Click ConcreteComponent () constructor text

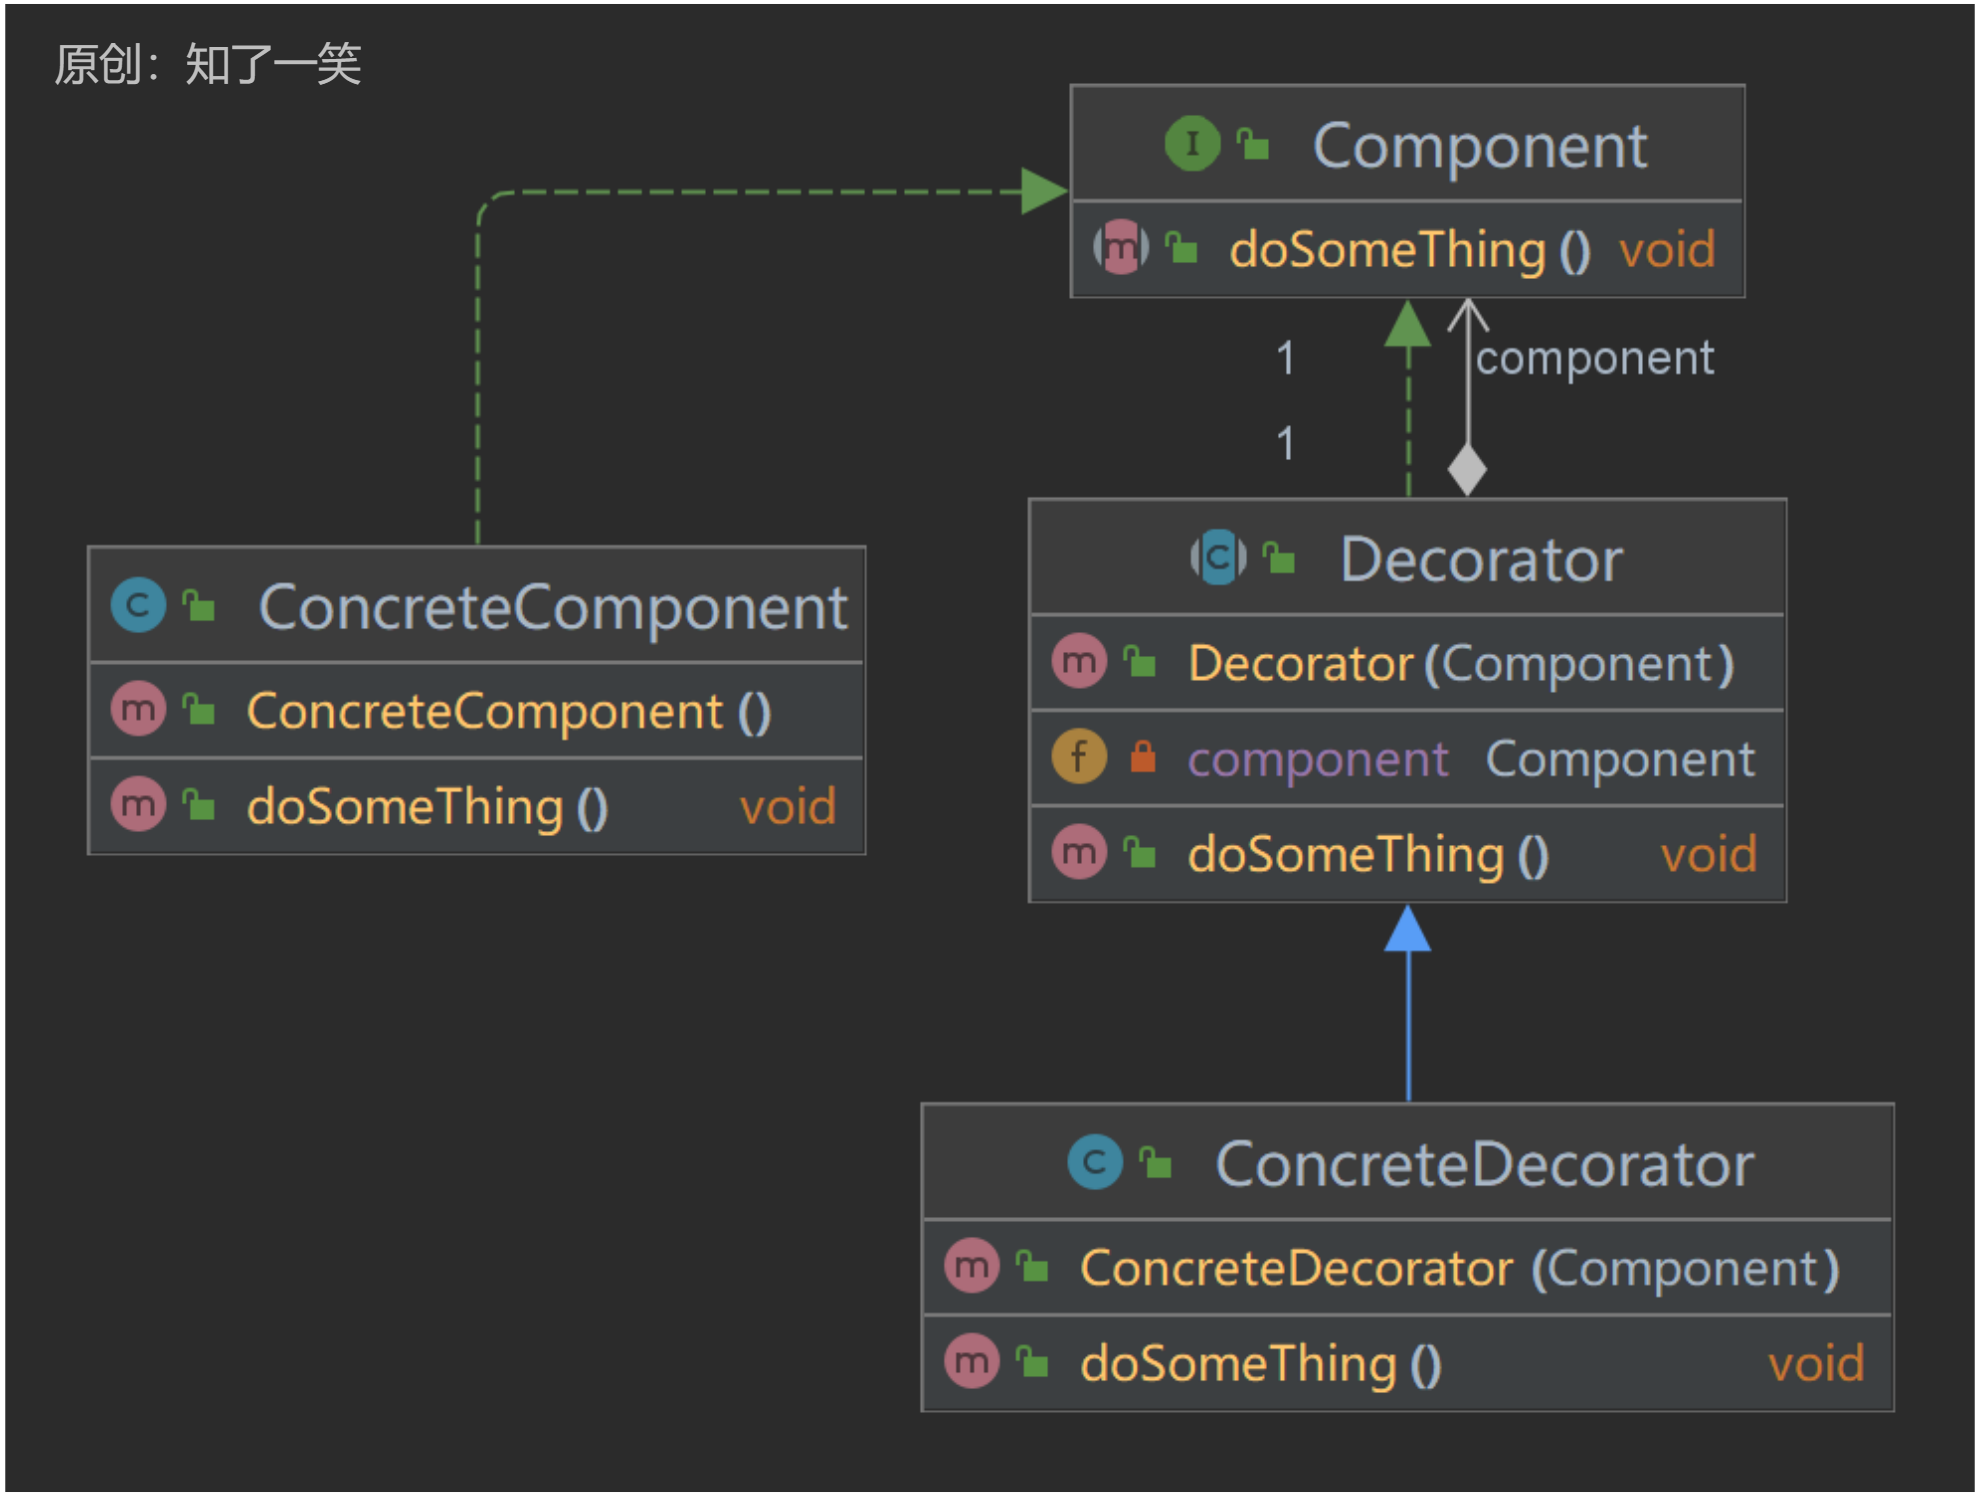pos(509,711)
